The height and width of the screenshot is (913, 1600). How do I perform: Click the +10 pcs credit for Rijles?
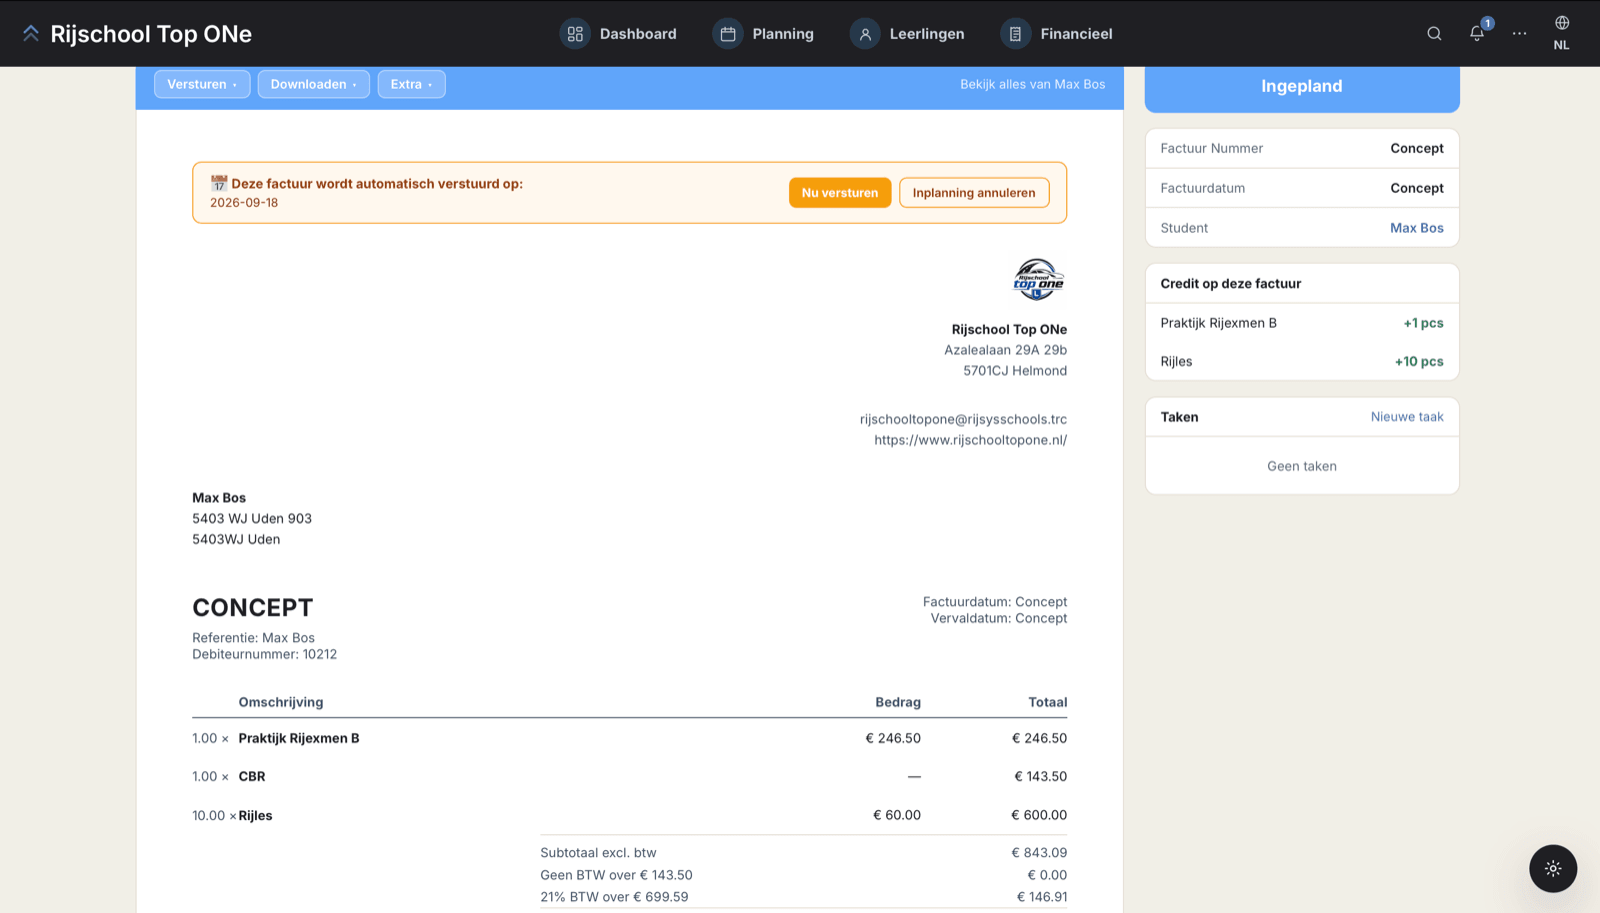pyautogui.click(x=1419, y=362)
